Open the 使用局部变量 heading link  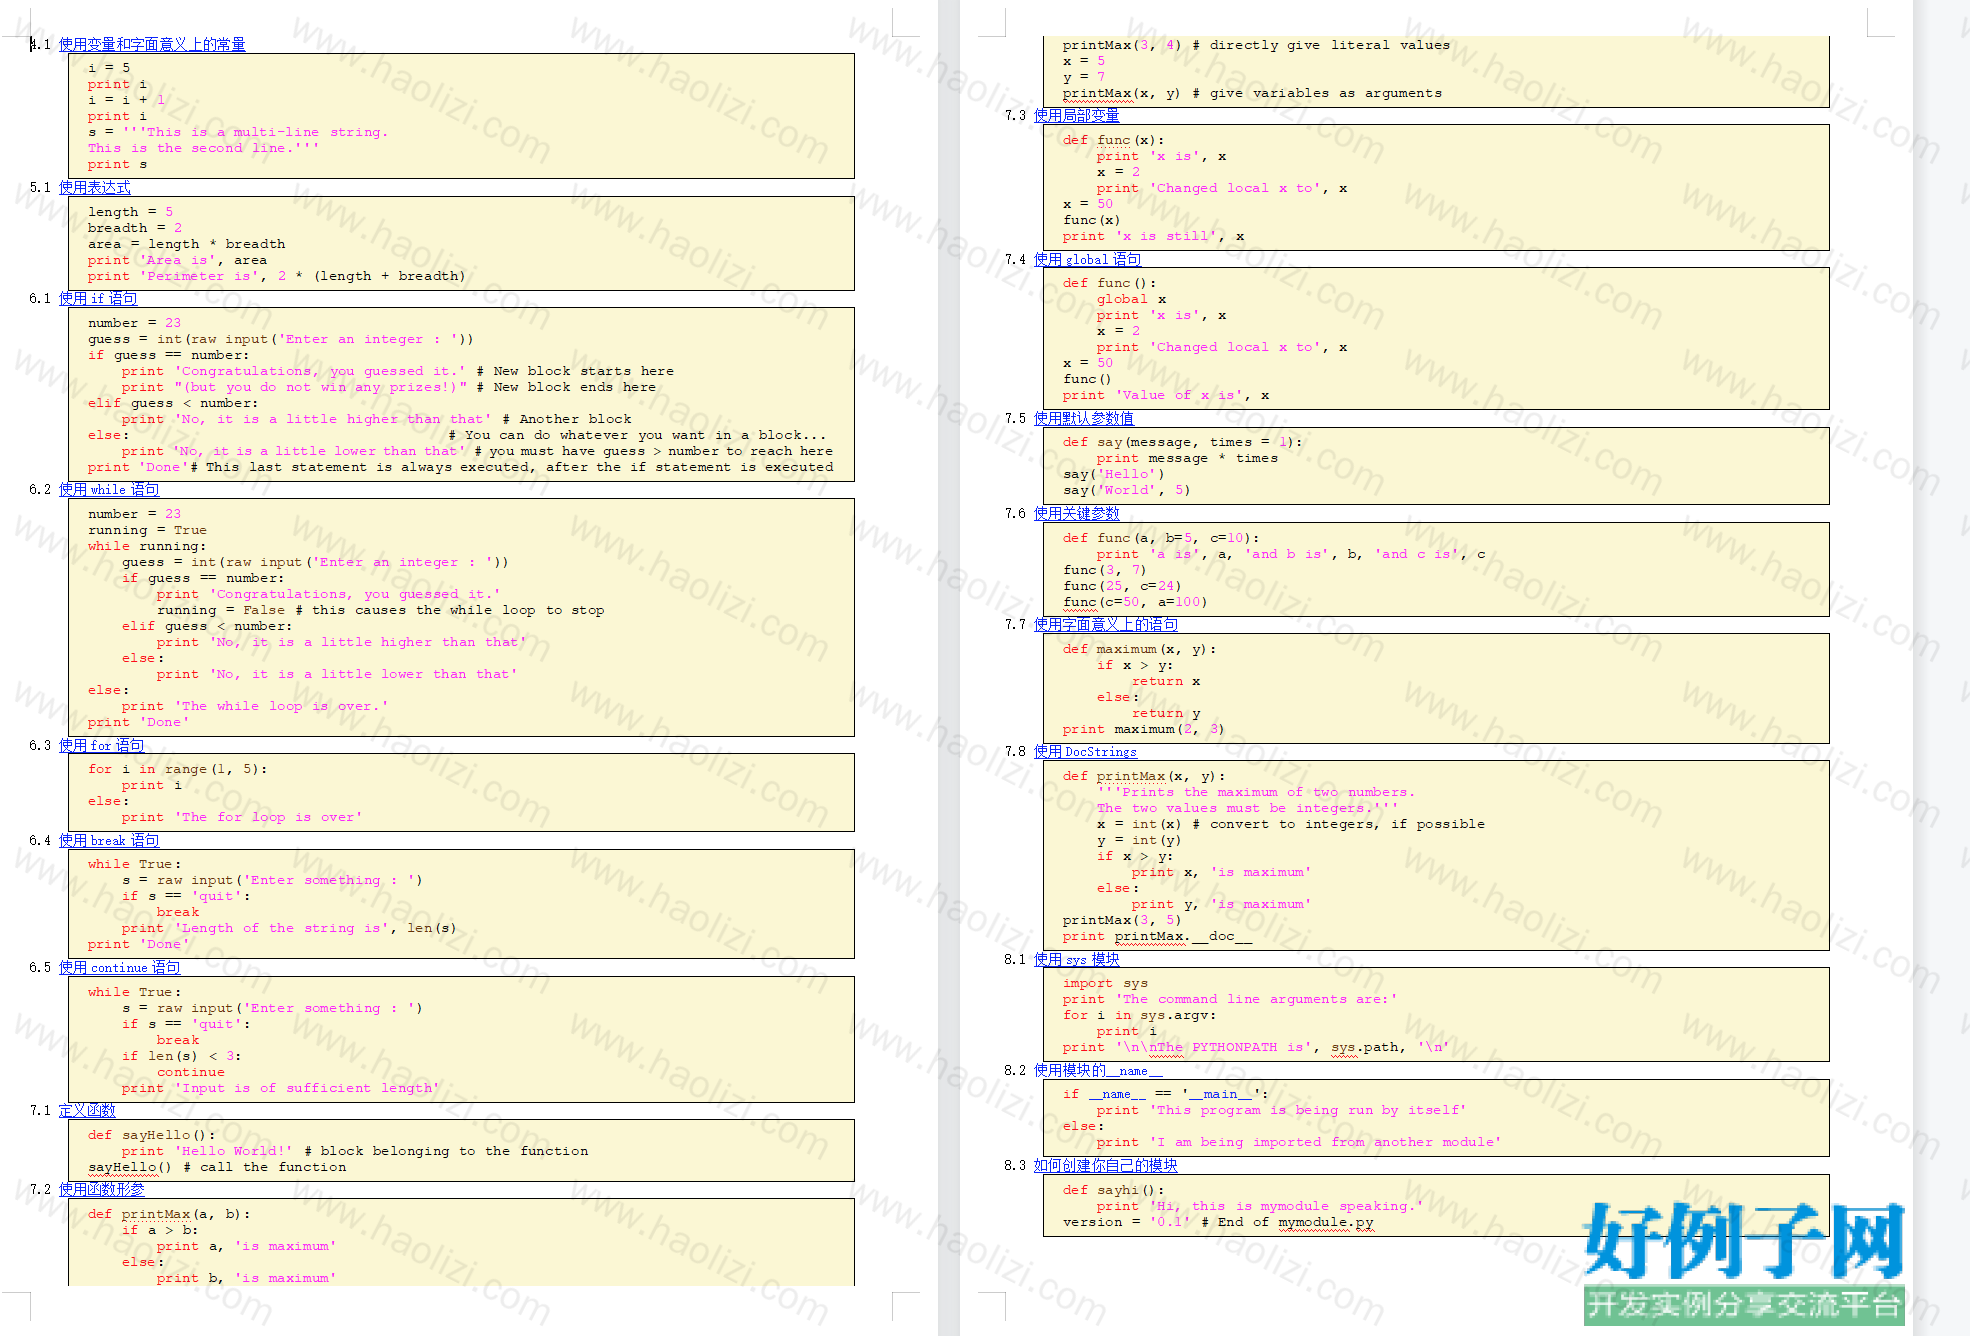pyautogui.click(x=1077, y=115)
